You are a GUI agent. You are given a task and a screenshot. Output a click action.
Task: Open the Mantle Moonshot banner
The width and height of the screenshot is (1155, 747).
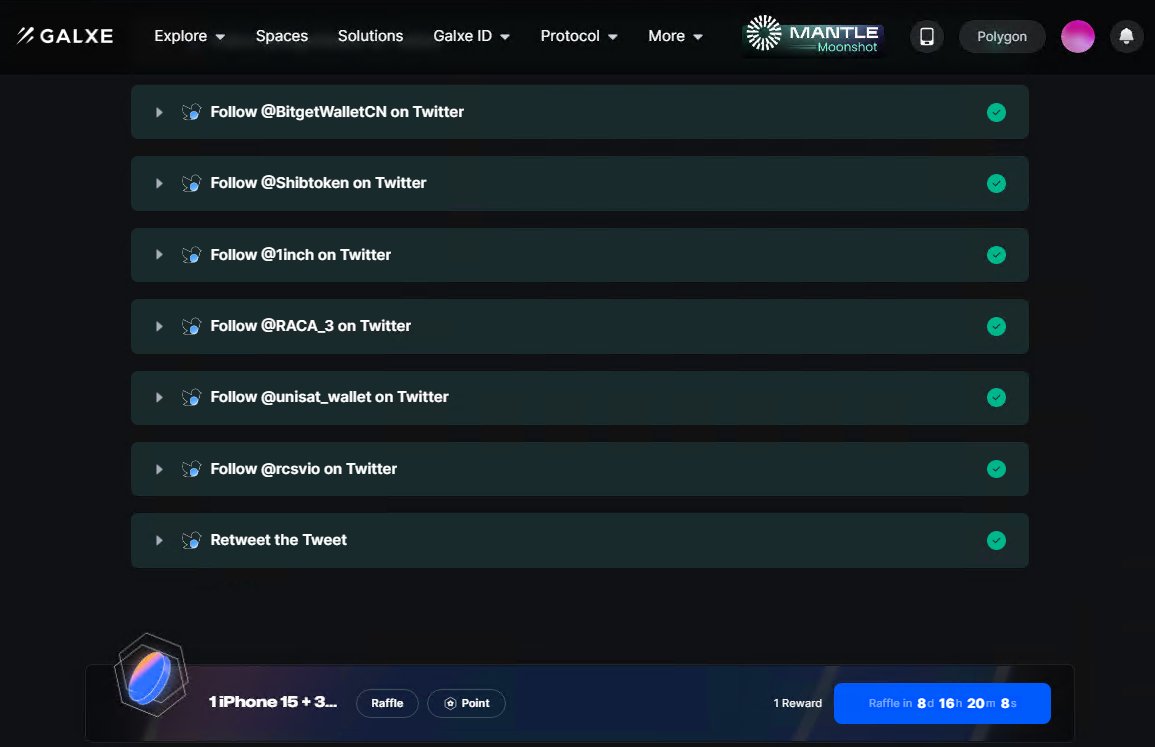813,35
